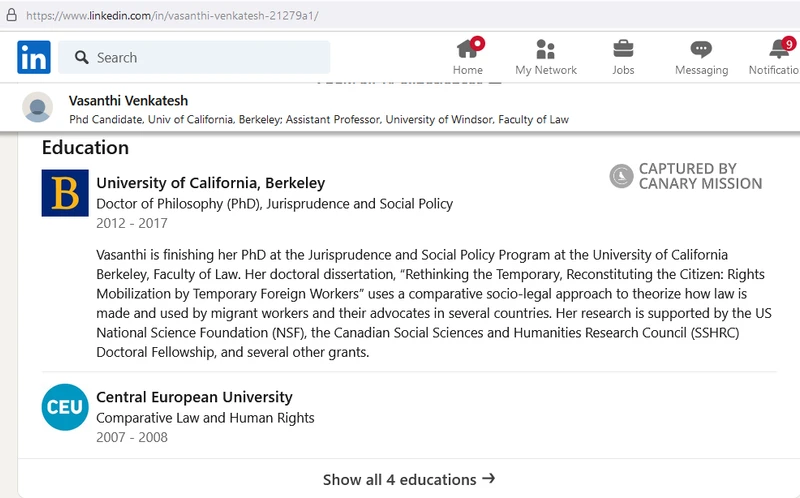Screen dimensions: 800x498
Task: Click the padlock icon in address bar
Action: tap(11, 15)
